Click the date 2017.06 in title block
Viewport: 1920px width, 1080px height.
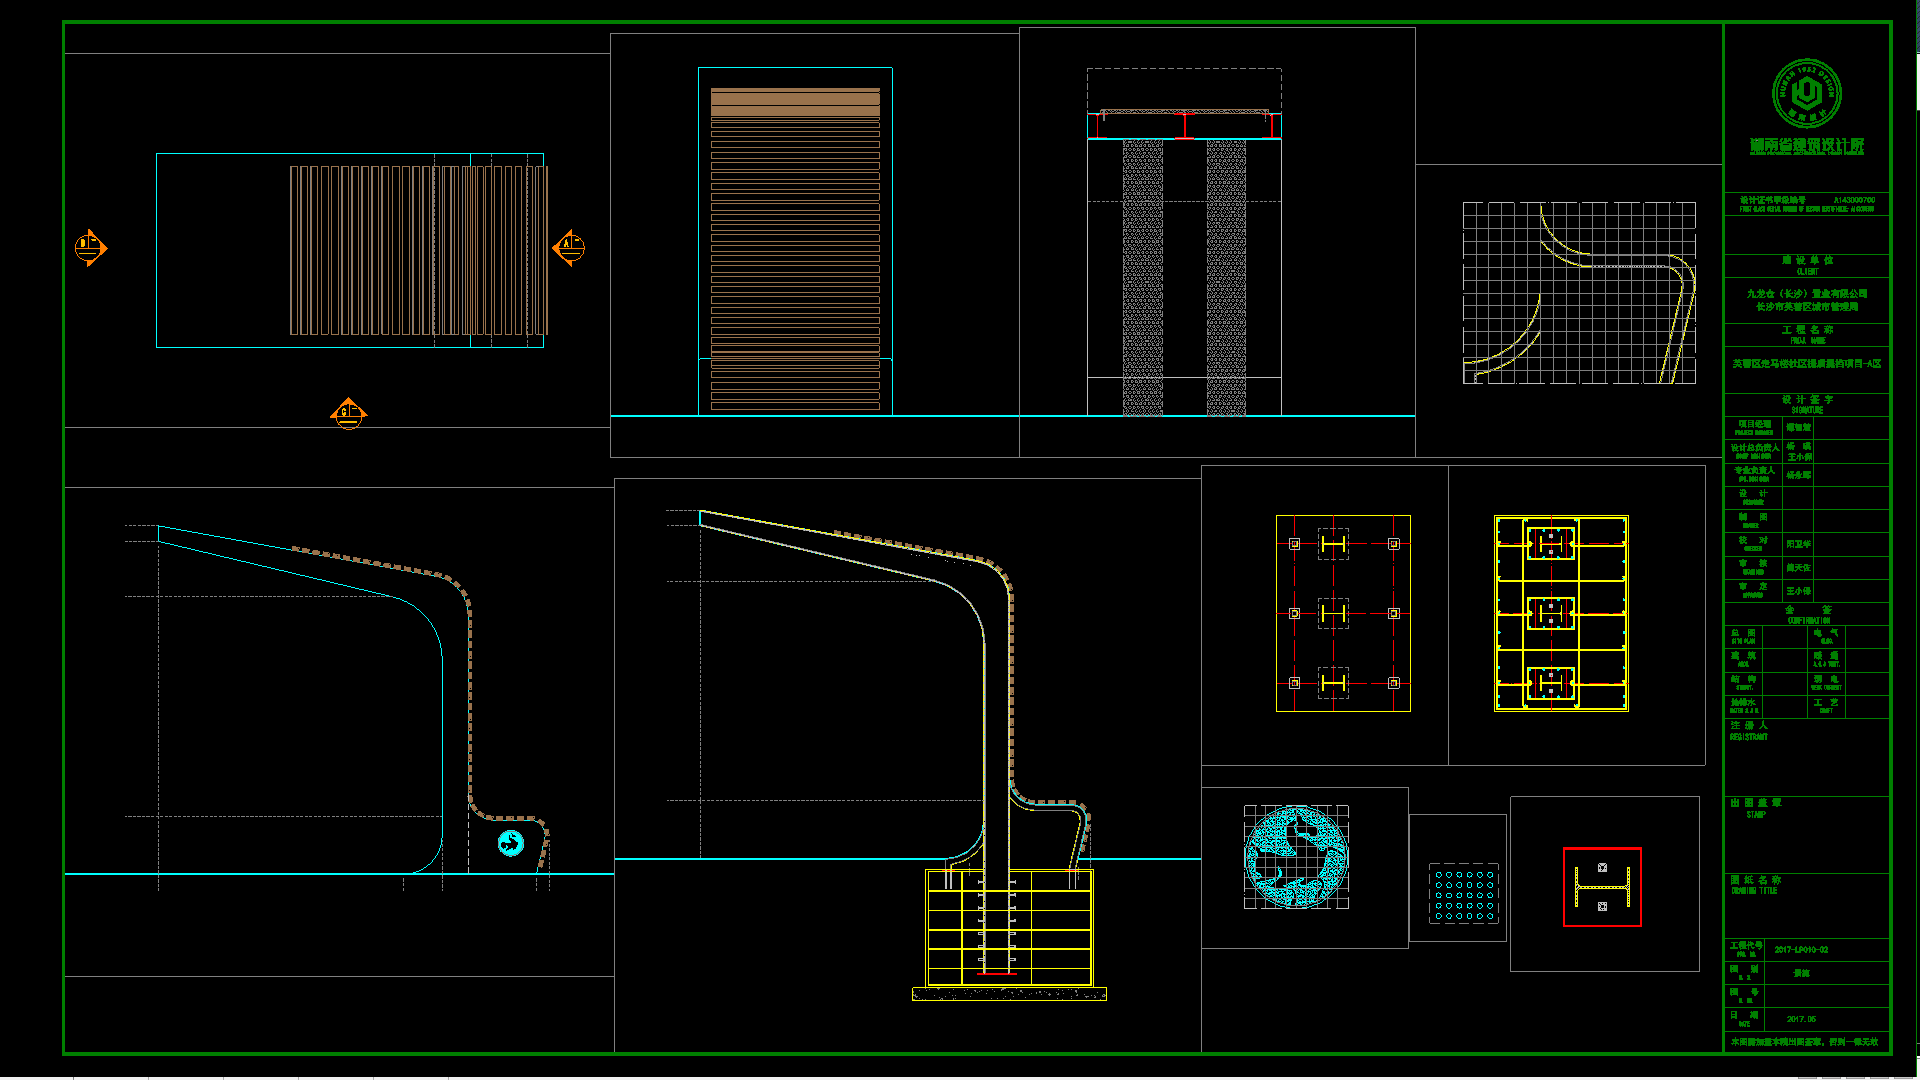point(1801,1019)
